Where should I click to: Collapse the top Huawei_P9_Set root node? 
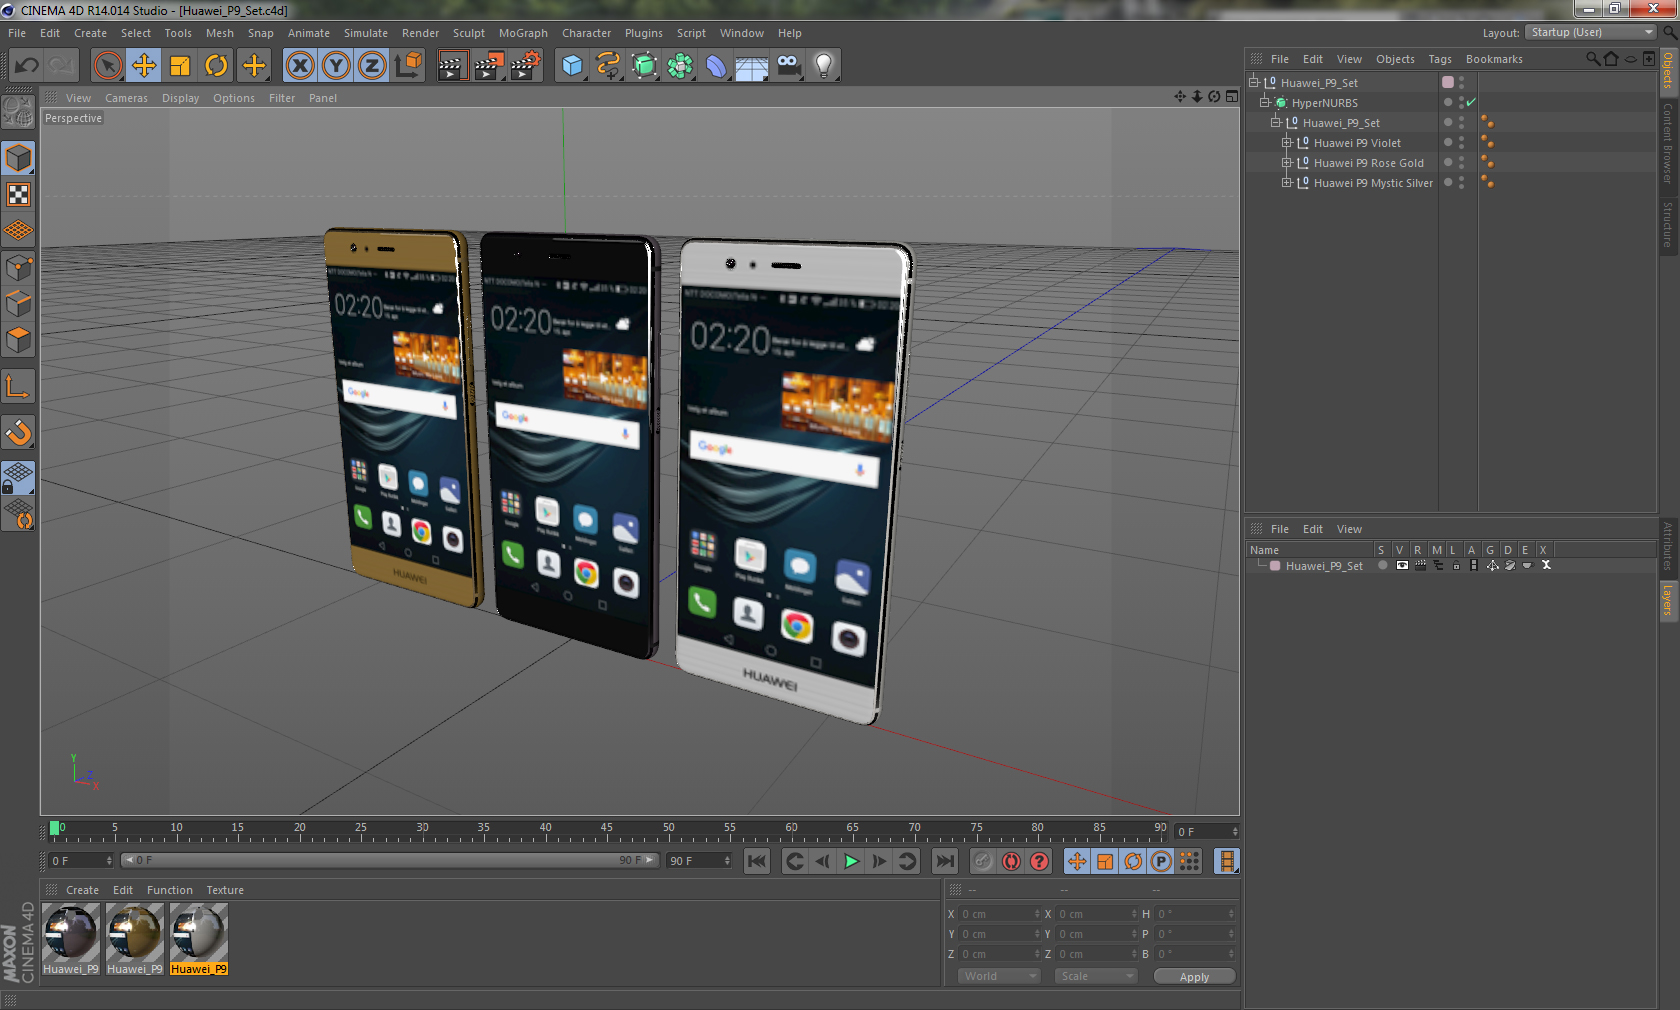[x=1253, y=83]
